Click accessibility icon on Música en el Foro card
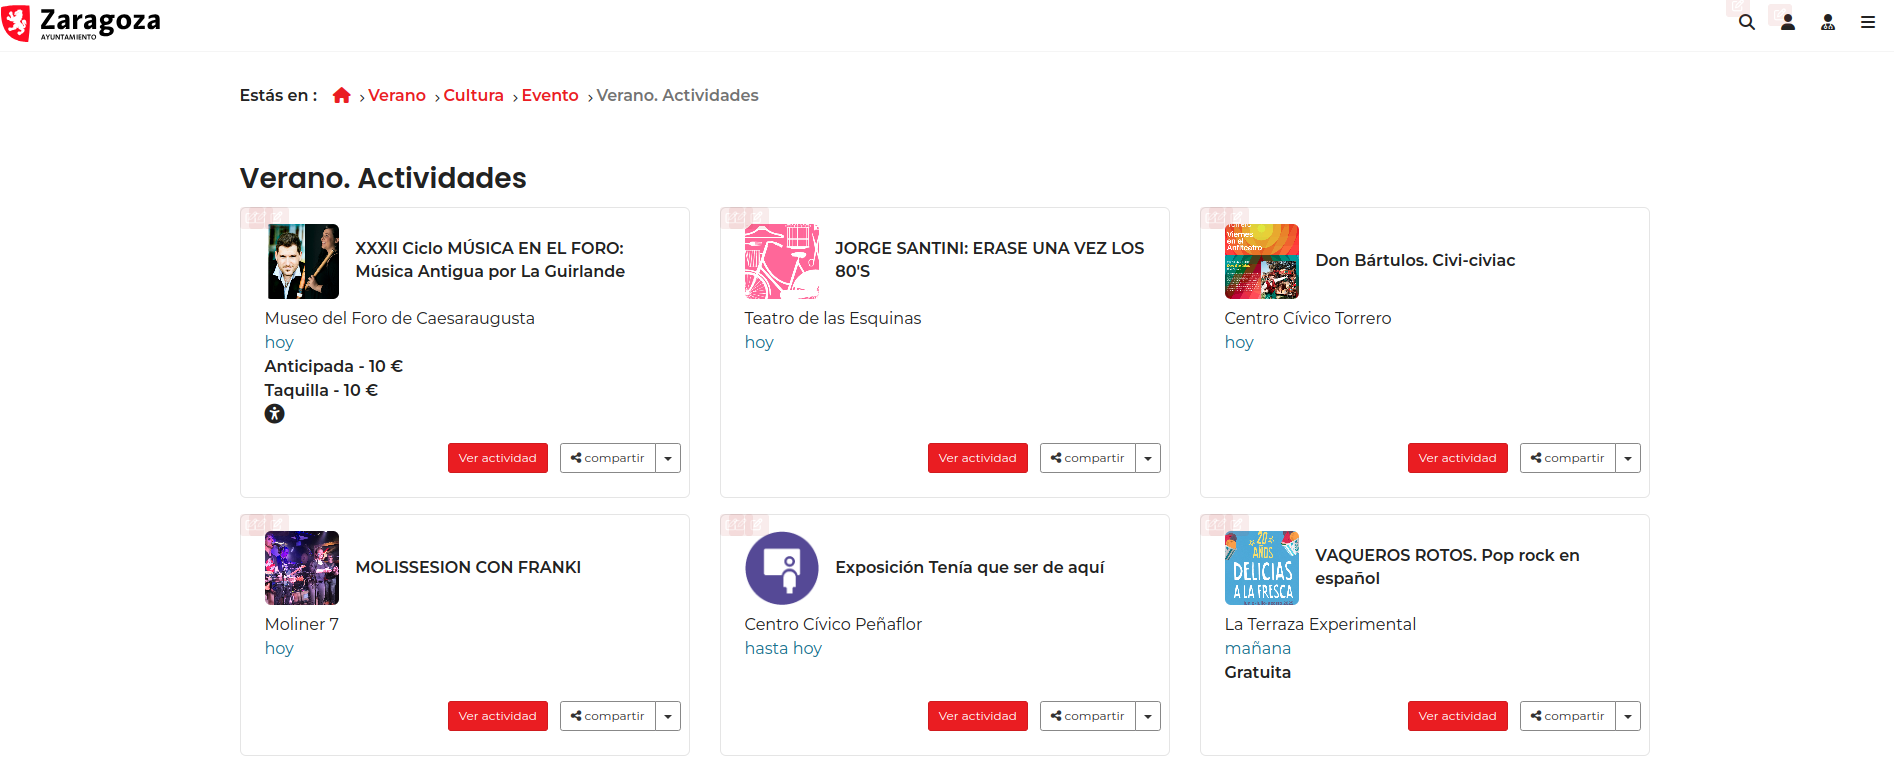 tap(274, 414)
